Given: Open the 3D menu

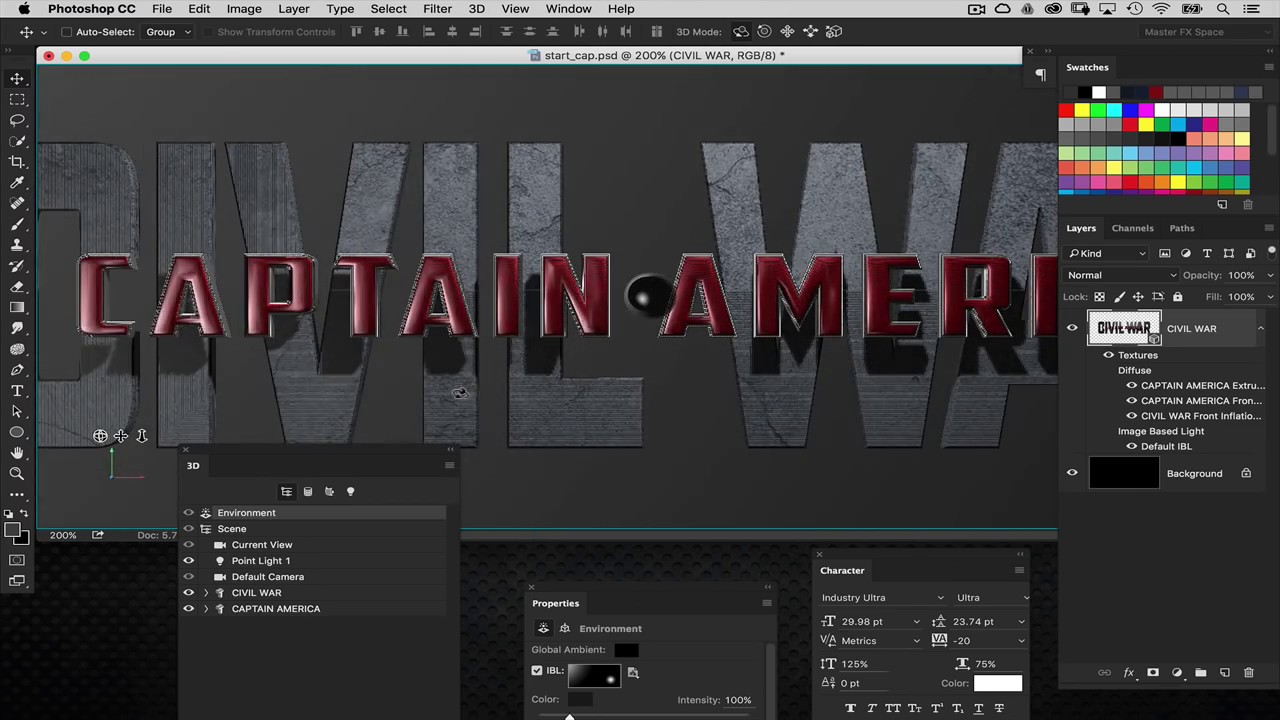Looking at the screenshot, I should 476,9.
